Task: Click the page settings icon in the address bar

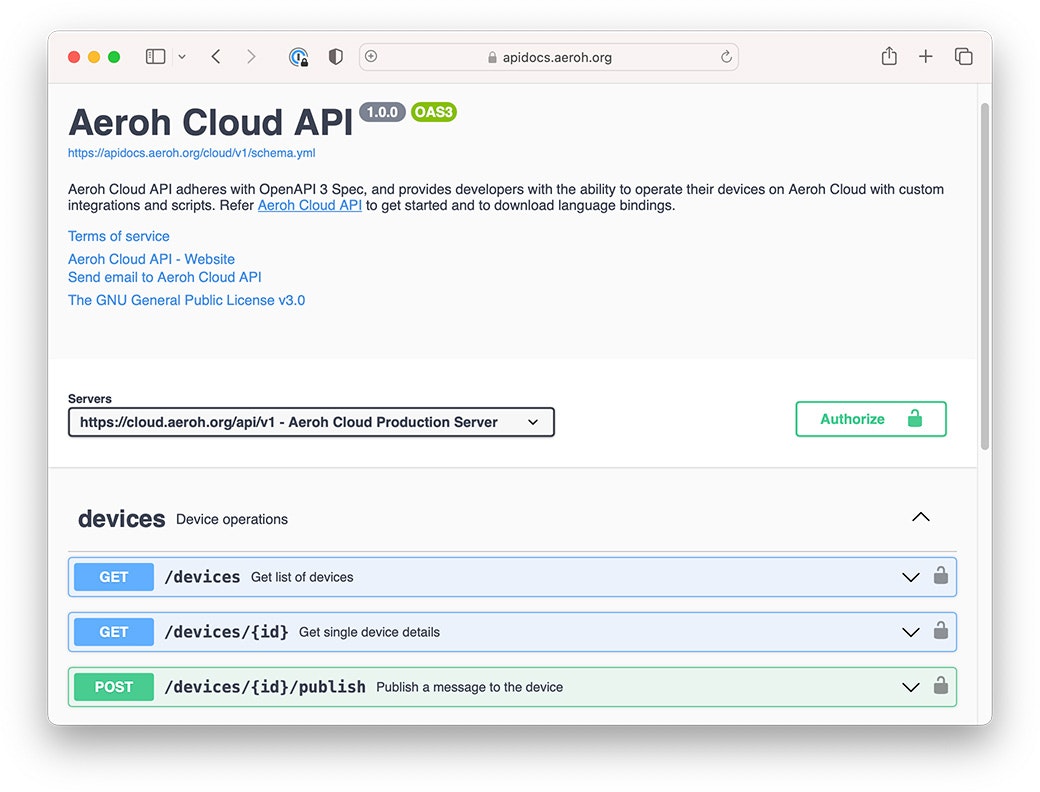Action: point(371,56)
